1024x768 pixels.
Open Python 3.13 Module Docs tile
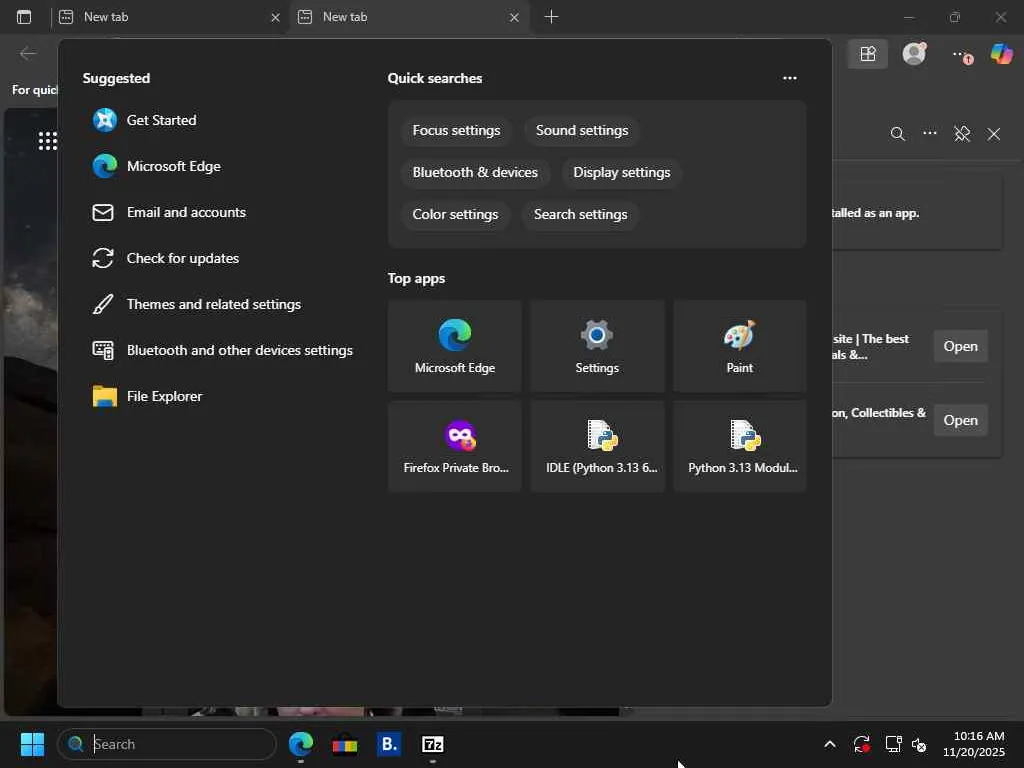740,446
